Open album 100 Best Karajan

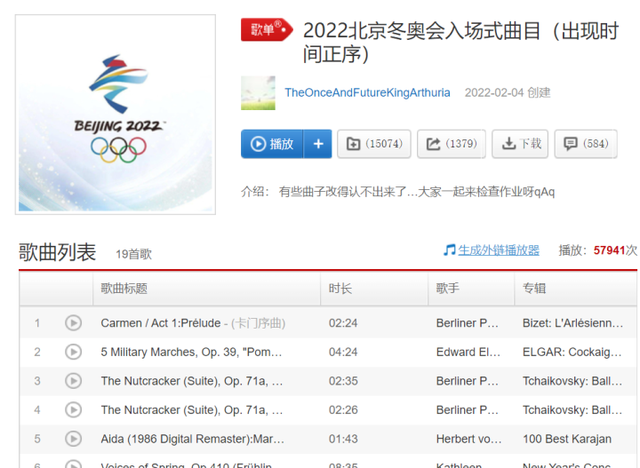567,439
